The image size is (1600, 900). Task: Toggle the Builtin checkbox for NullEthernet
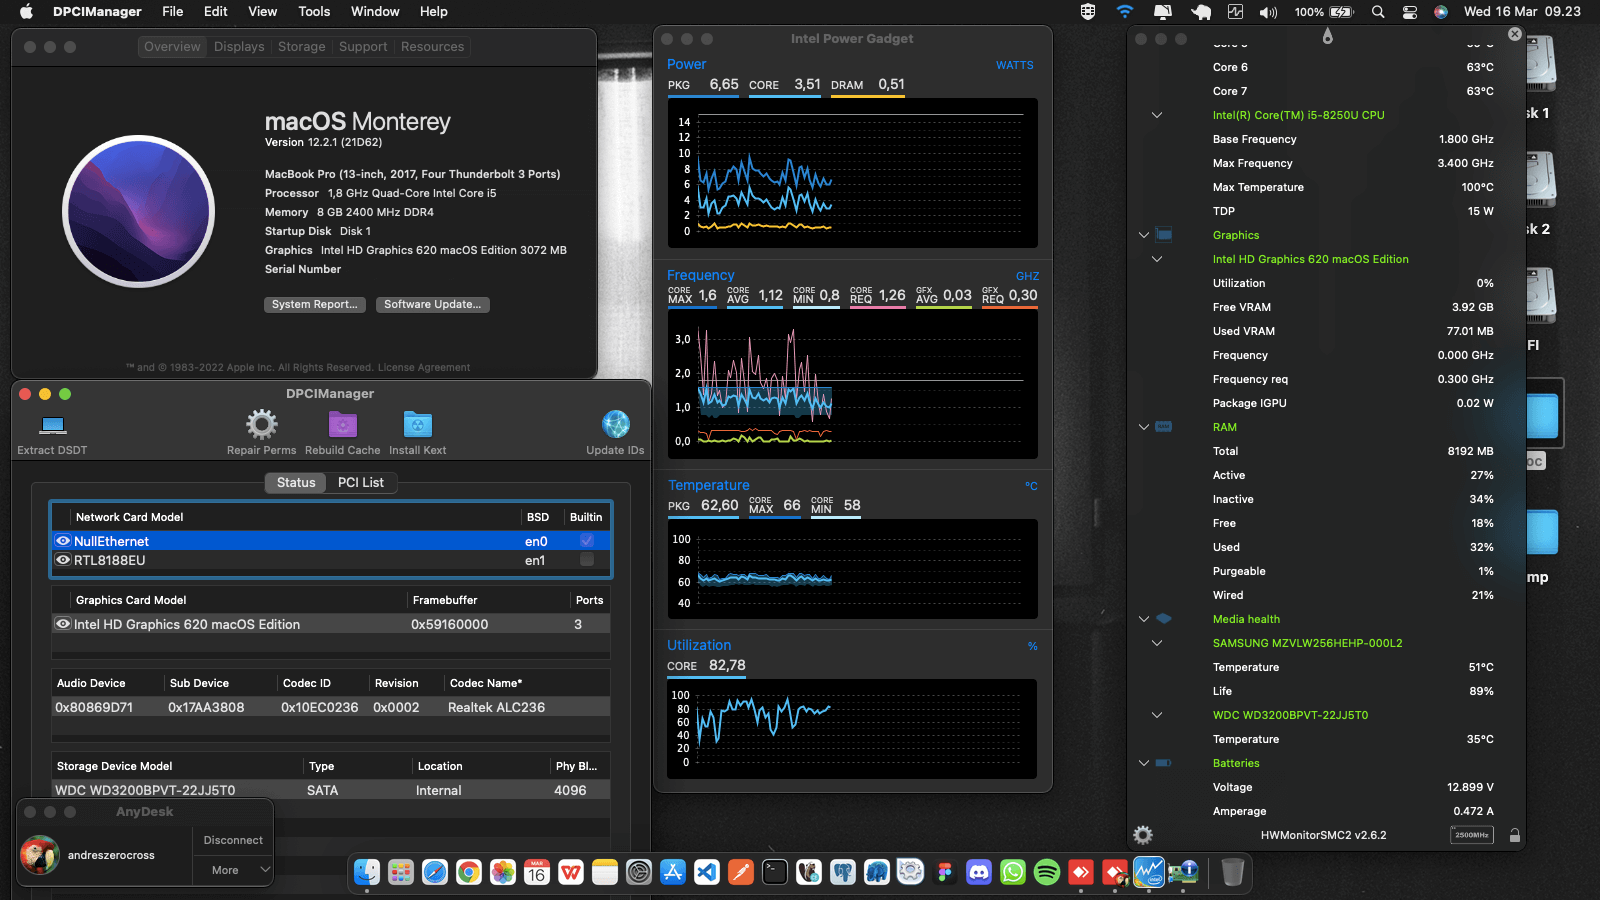pyautogui.click(x=585, y=540)
